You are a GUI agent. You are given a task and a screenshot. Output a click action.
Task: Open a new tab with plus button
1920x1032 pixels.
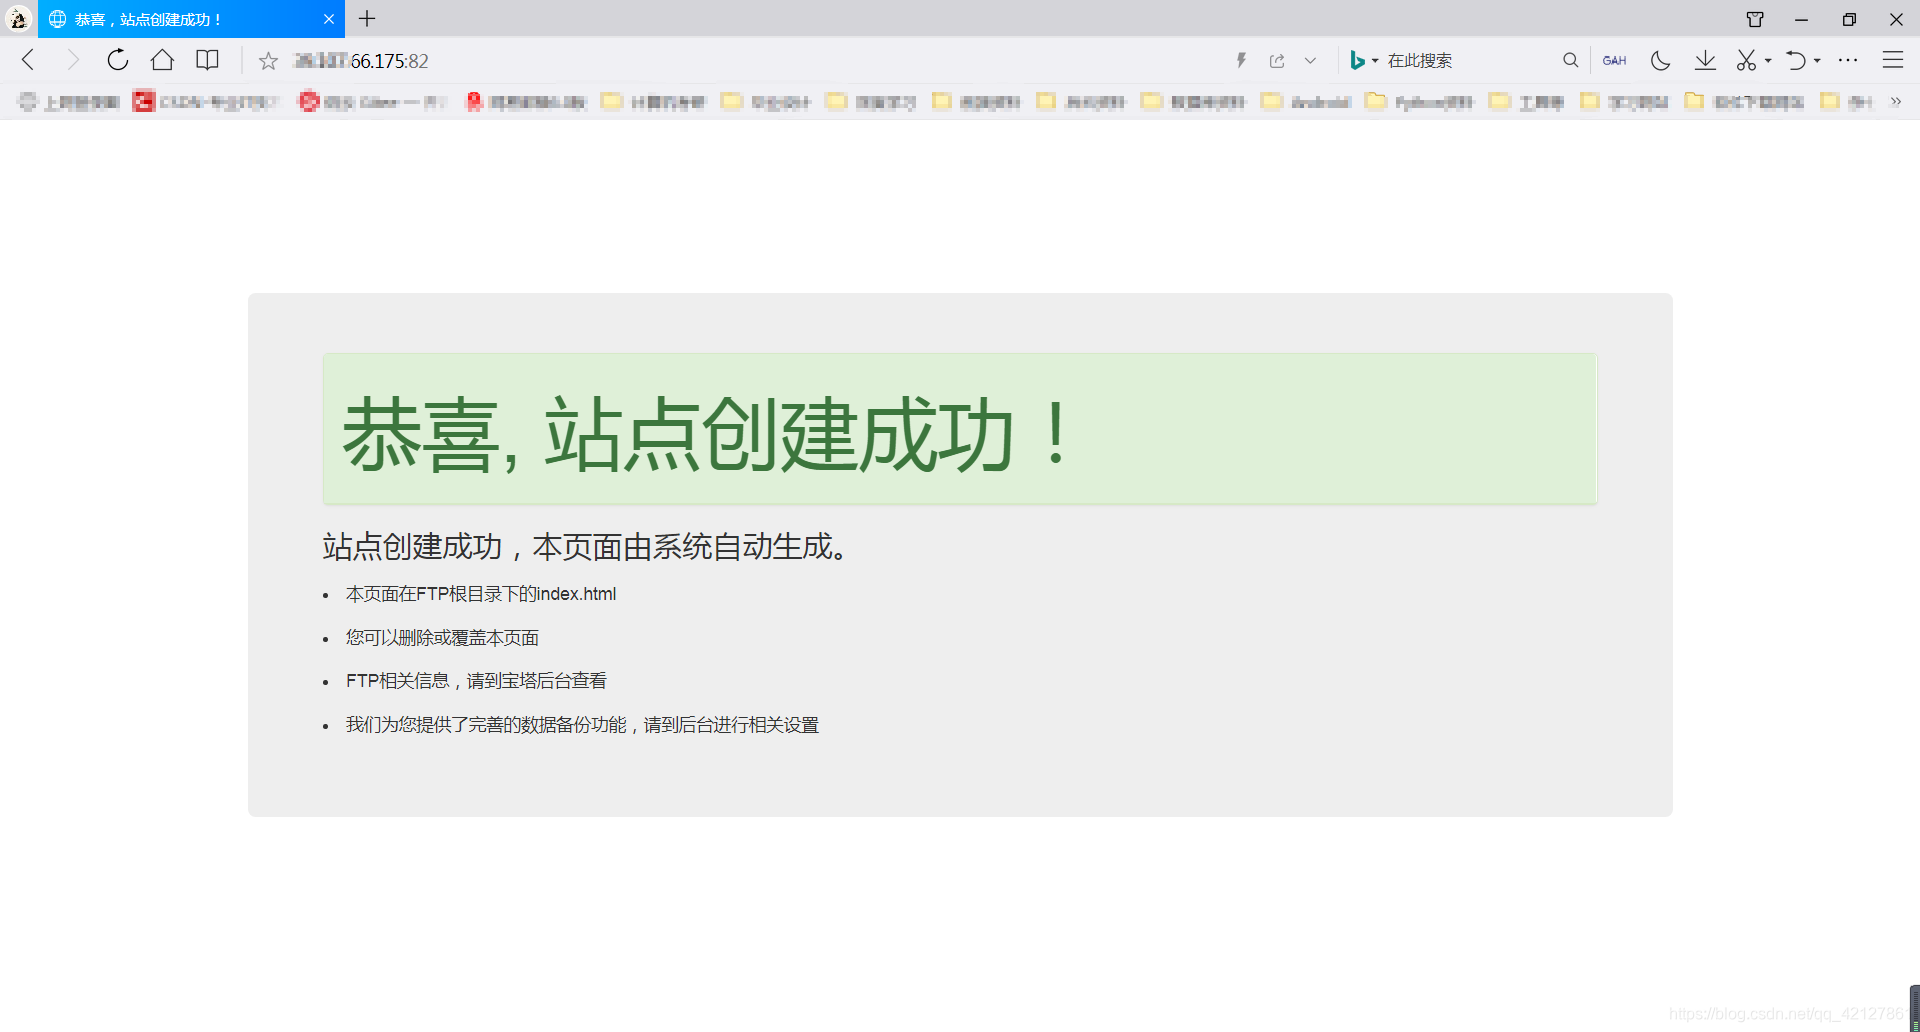367,19
